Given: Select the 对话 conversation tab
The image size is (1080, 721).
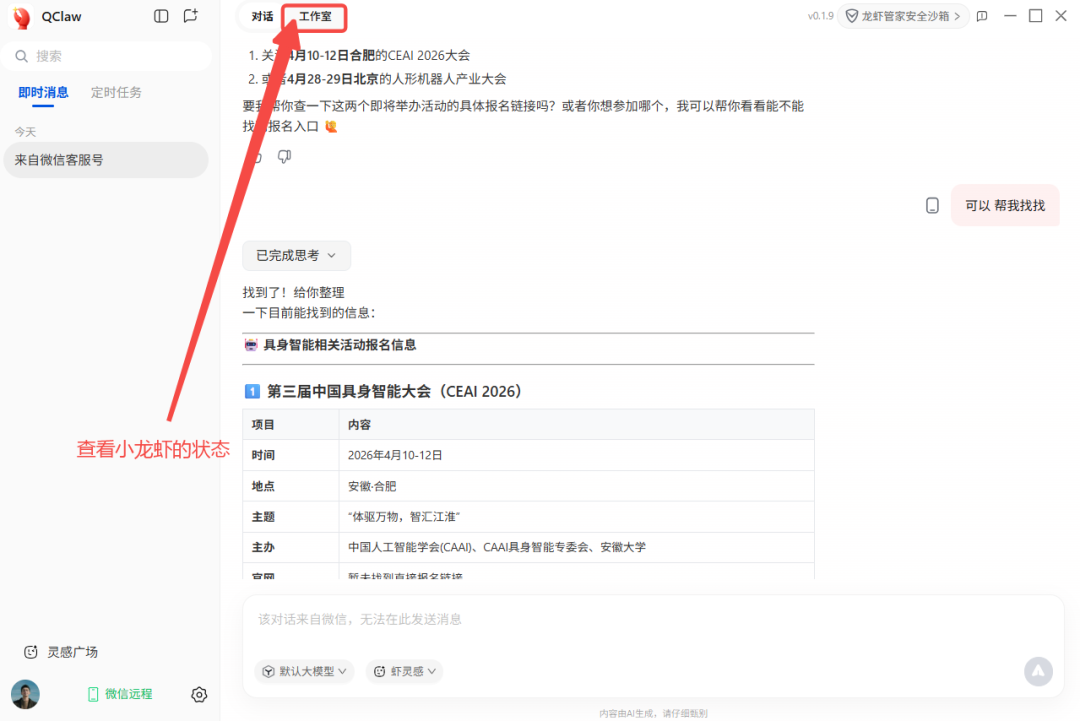Looking at the screenshot, I should click(261, 16).
